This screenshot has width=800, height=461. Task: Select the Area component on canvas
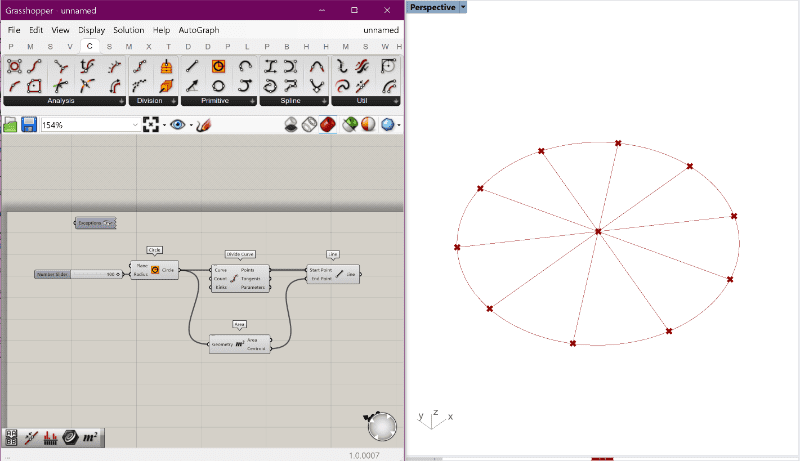(x=240, y=344)
